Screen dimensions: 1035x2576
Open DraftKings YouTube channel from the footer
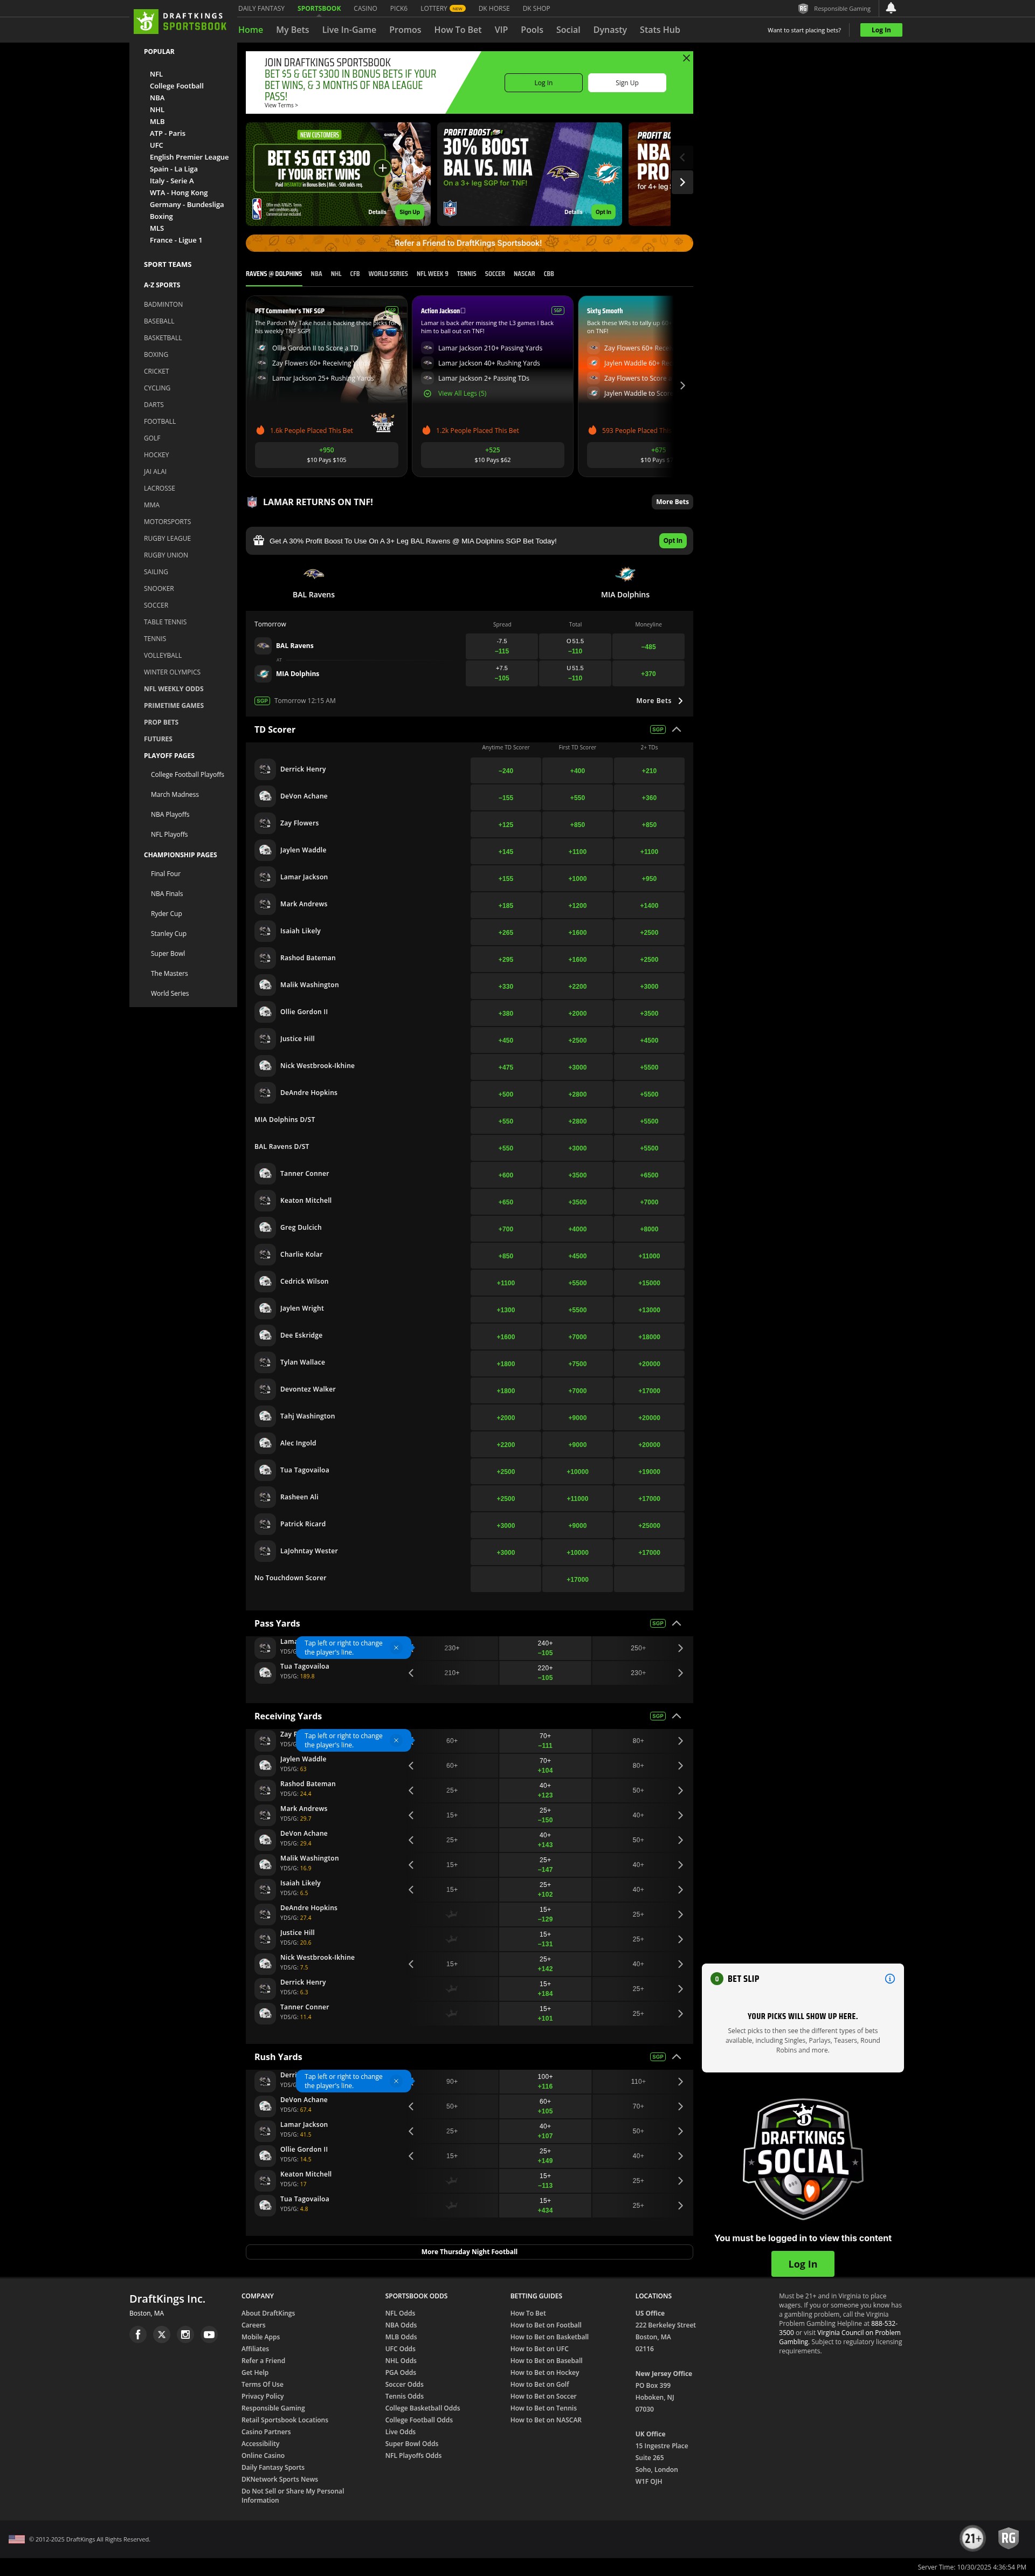pos(209,2334)
